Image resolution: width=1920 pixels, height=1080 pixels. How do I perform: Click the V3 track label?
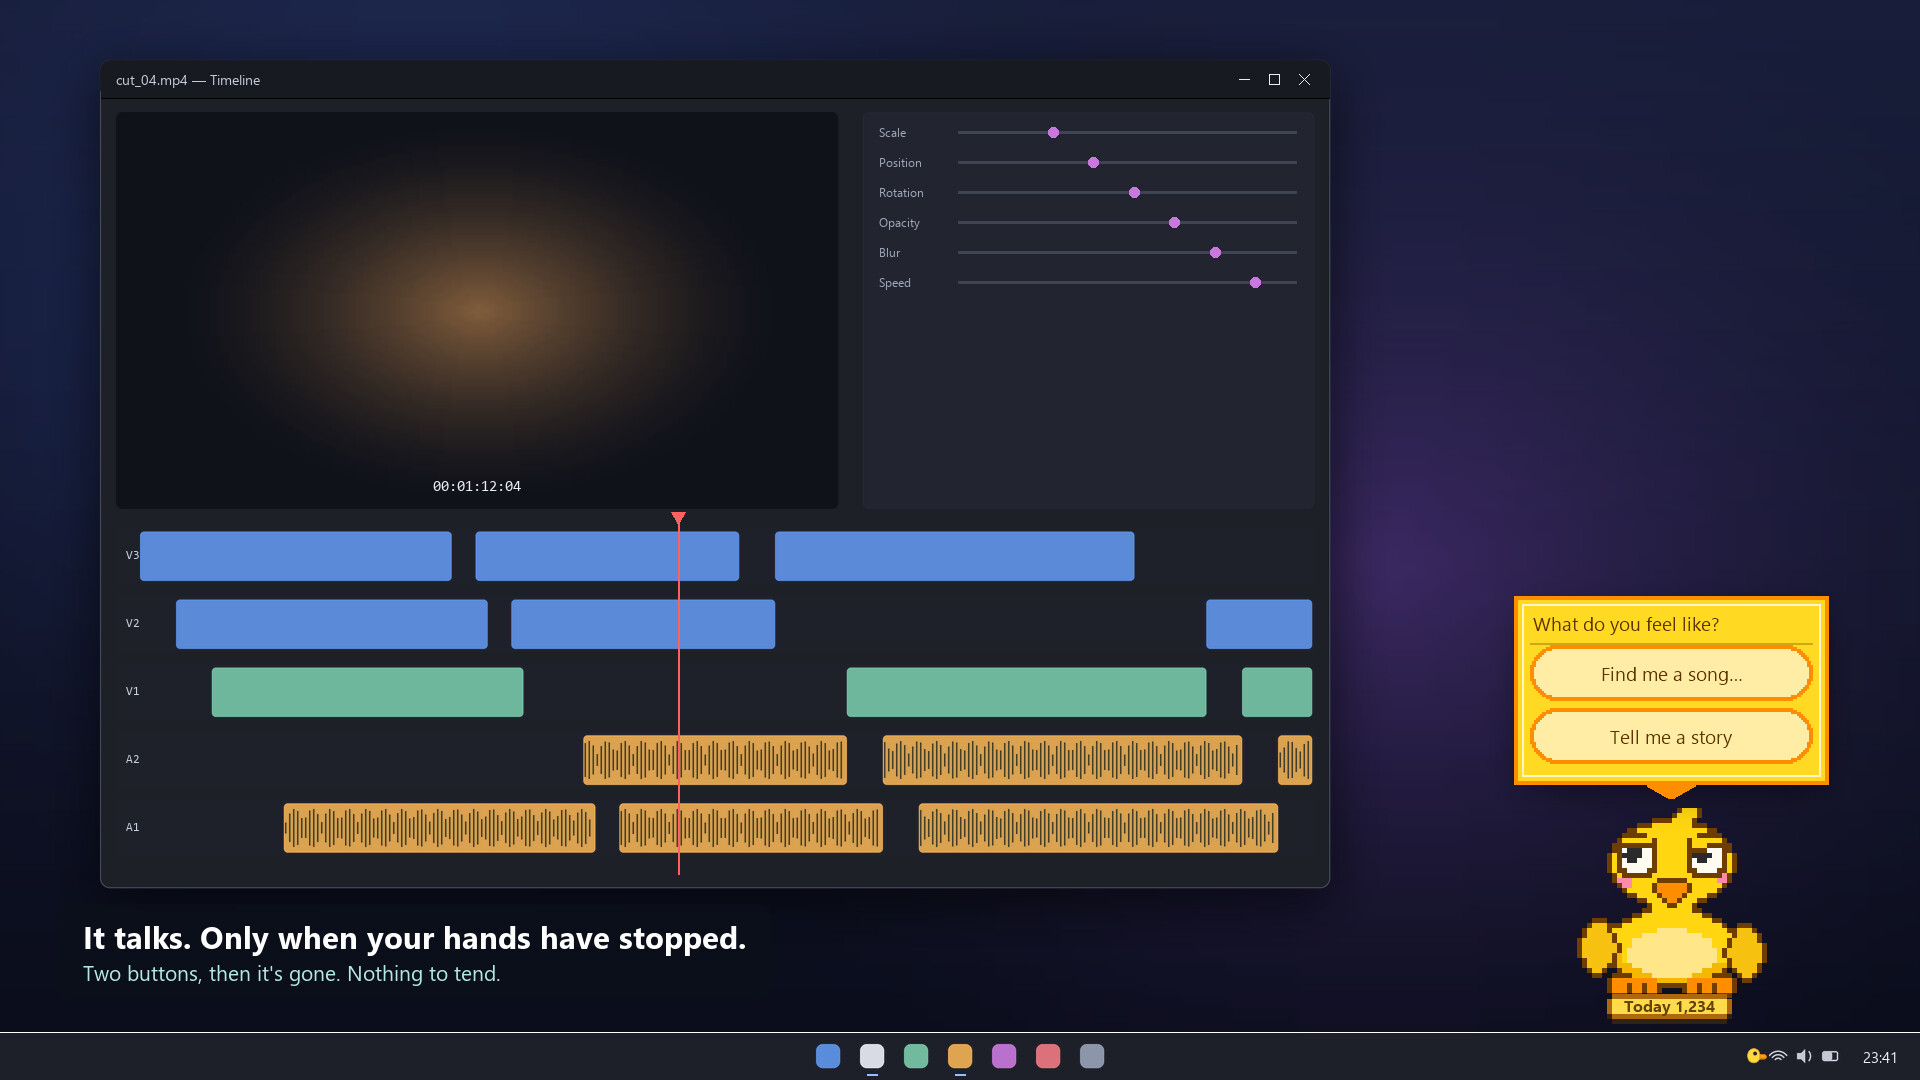click(132, 555)
